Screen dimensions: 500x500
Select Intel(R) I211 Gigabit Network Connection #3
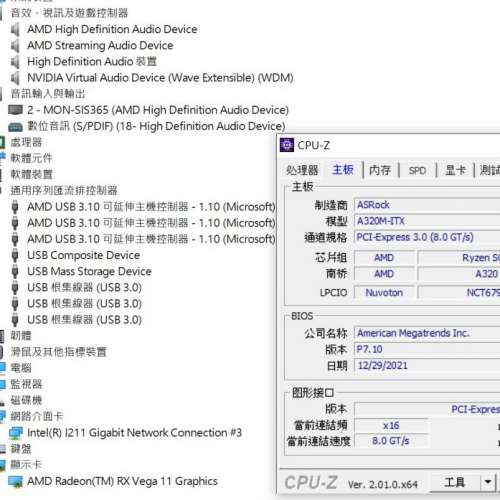134,433
